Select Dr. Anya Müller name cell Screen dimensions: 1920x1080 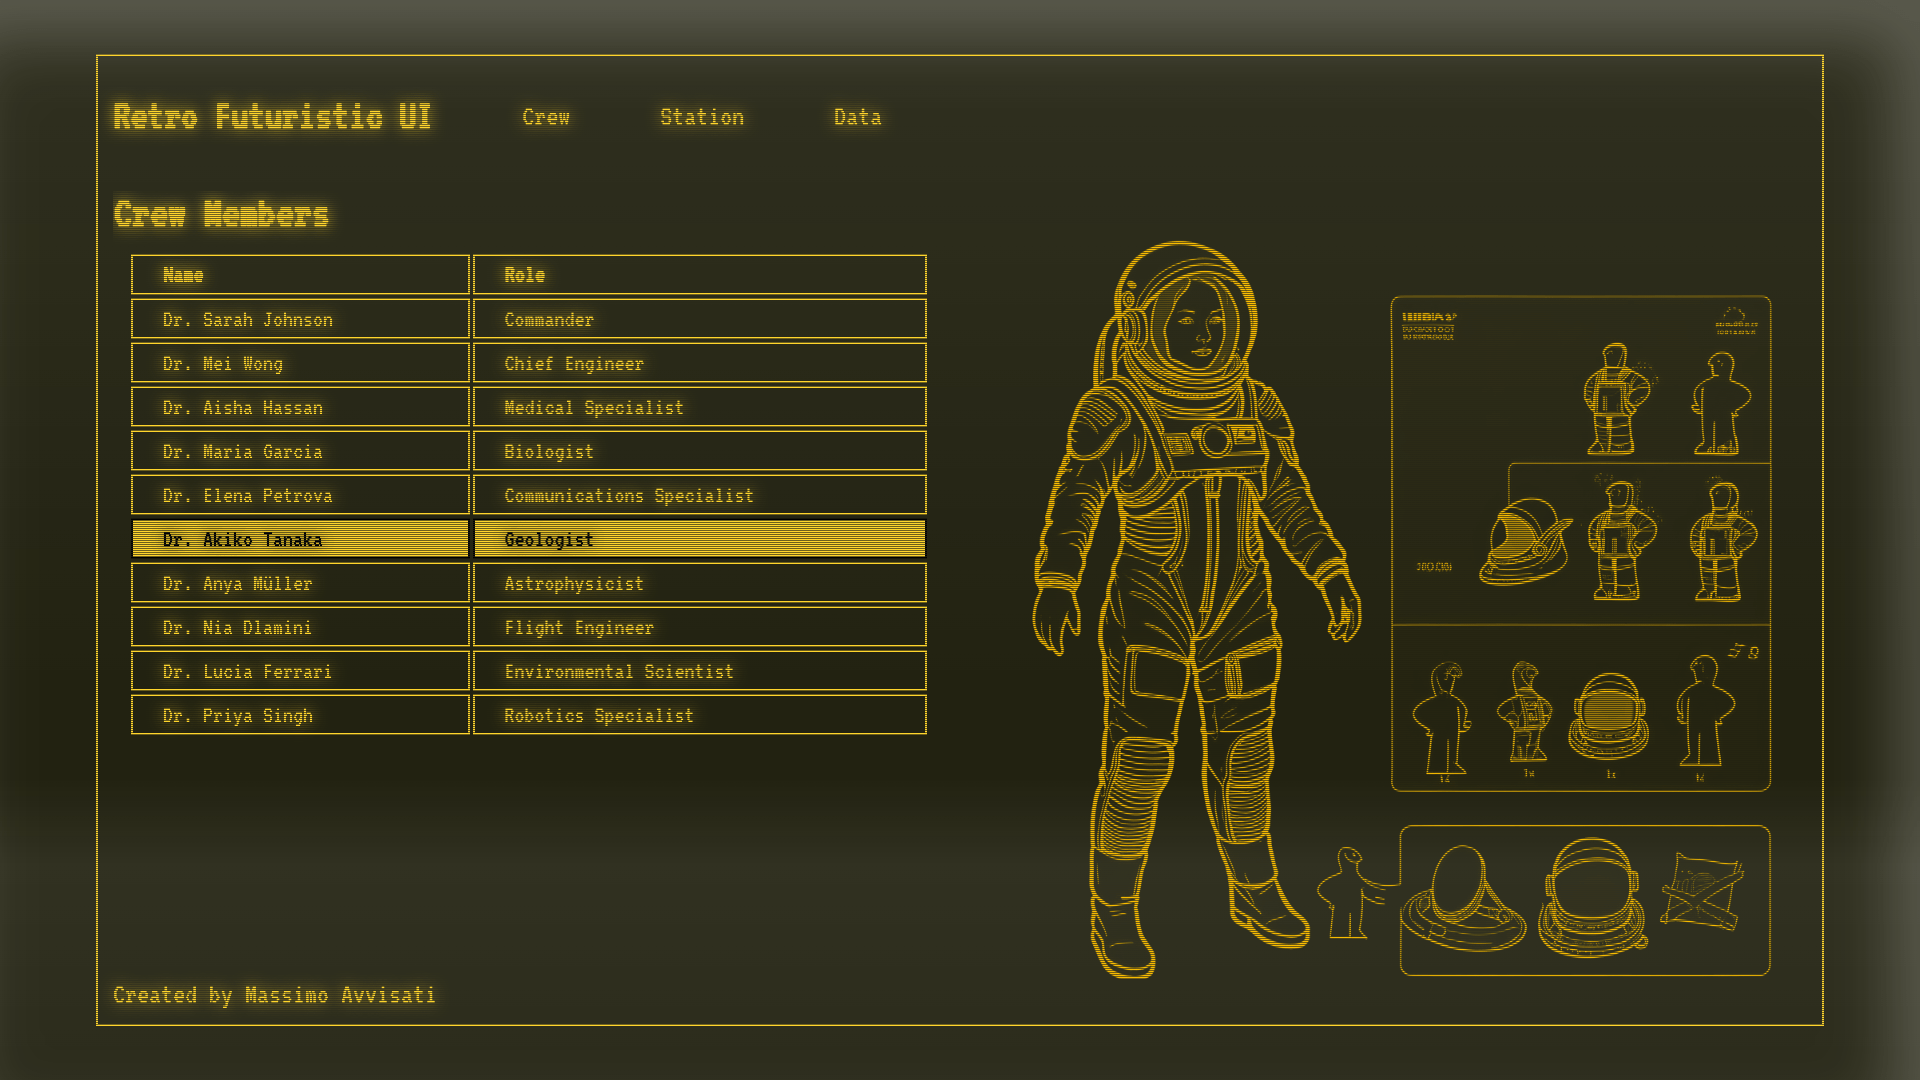[x=300, y=583]
